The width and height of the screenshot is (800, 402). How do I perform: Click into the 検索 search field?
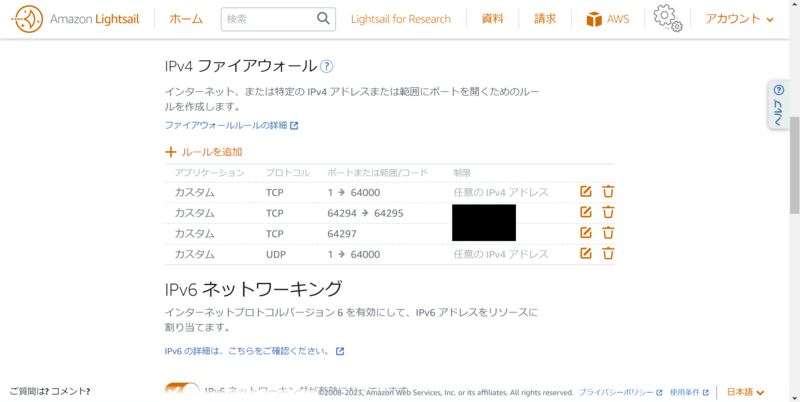click(269, 19)
